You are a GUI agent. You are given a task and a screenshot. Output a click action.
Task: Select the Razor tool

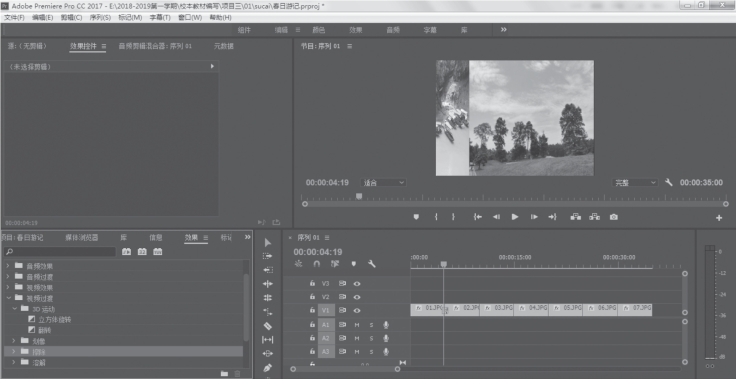pos(268,325)
